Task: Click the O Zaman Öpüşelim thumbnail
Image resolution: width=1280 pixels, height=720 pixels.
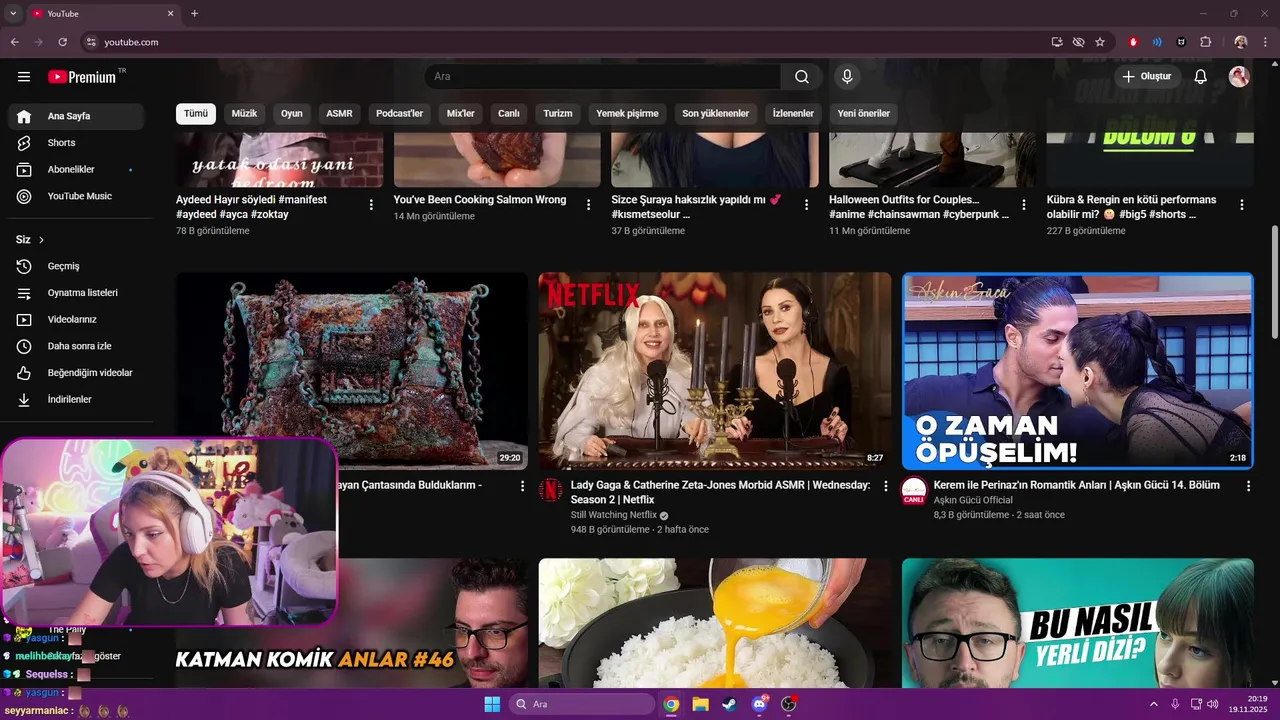Action: [x=1078, y=371]
